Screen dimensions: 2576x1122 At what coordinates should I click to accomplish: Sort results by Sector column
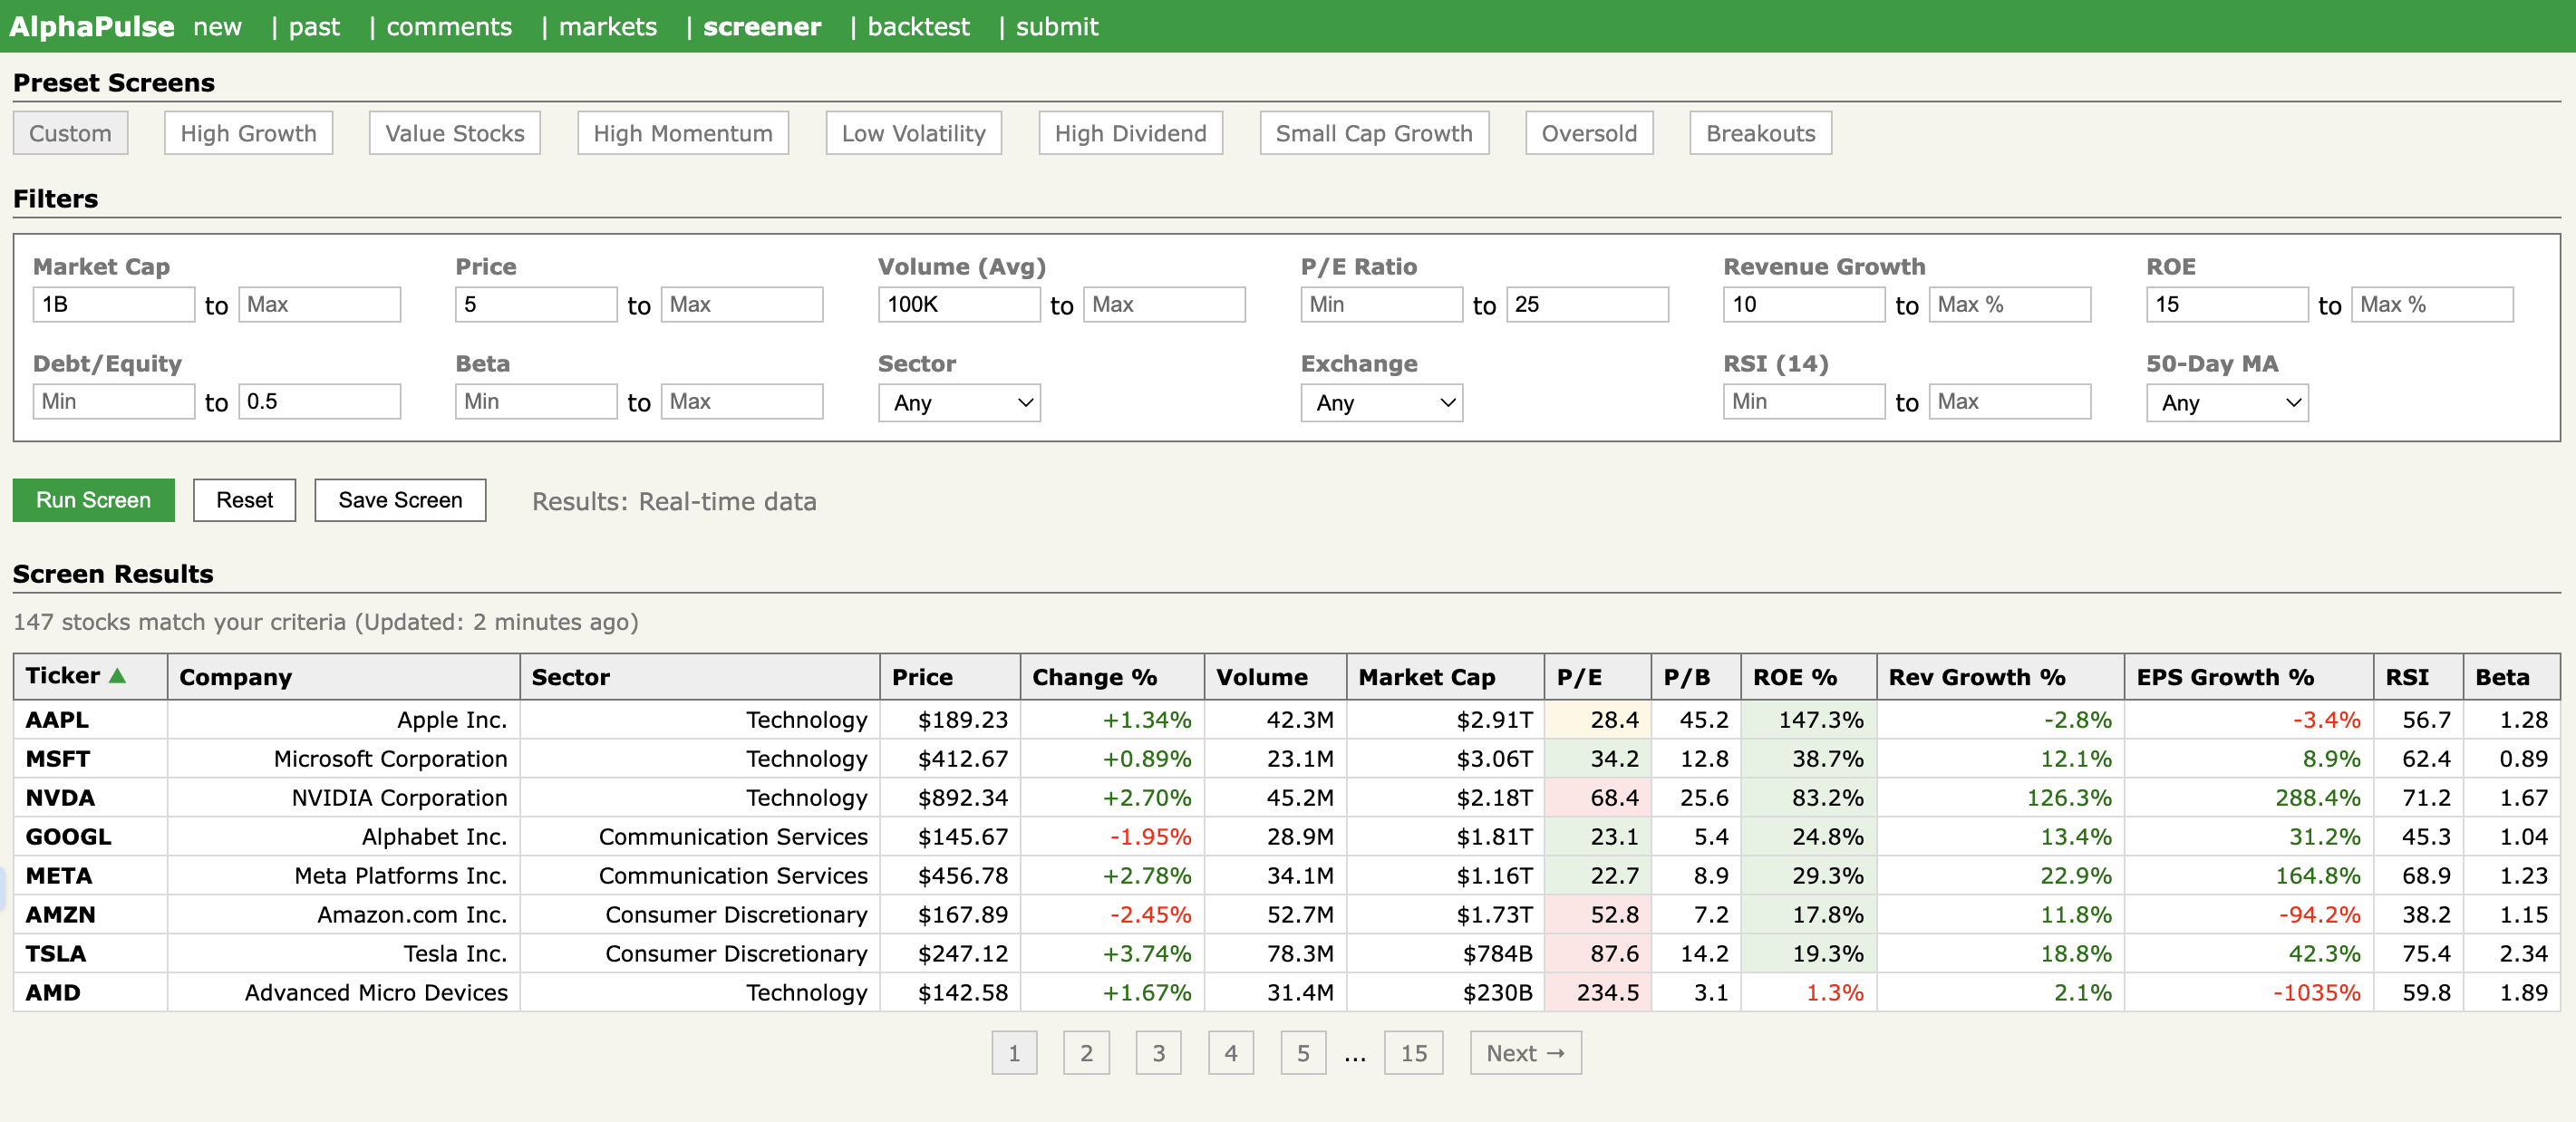point(699,677)
